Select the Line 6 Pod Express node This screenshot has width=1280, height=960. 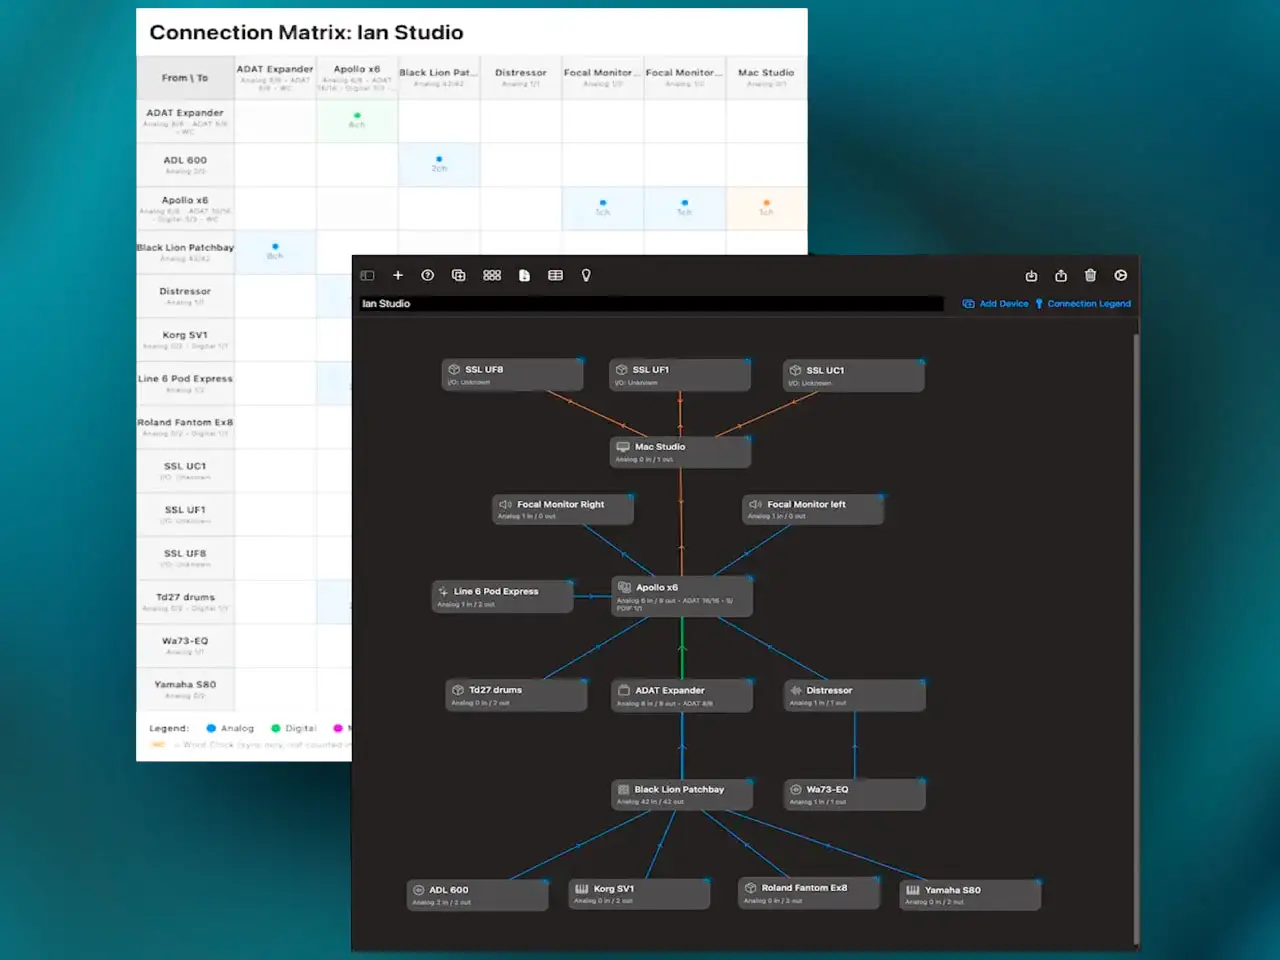[x=502, y=597]
